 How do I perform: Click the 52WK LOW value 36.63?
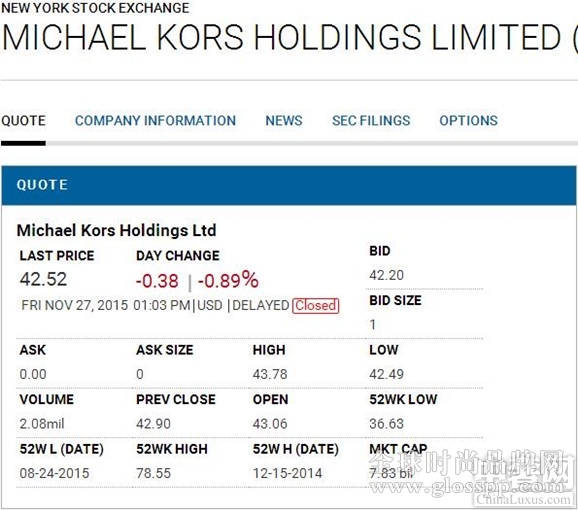387,424
